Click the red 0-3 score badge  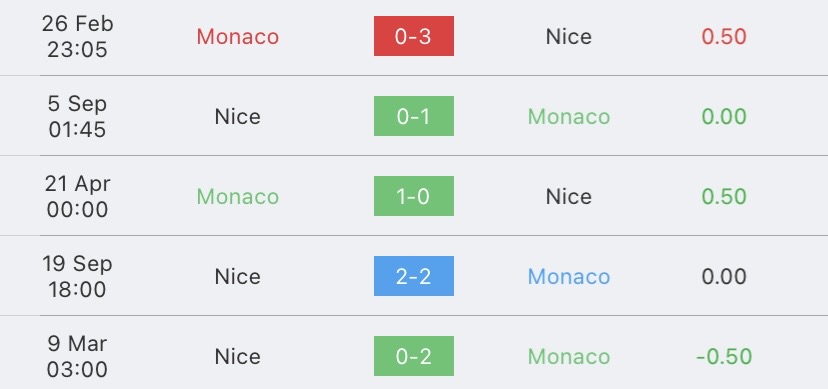point(413,36)
